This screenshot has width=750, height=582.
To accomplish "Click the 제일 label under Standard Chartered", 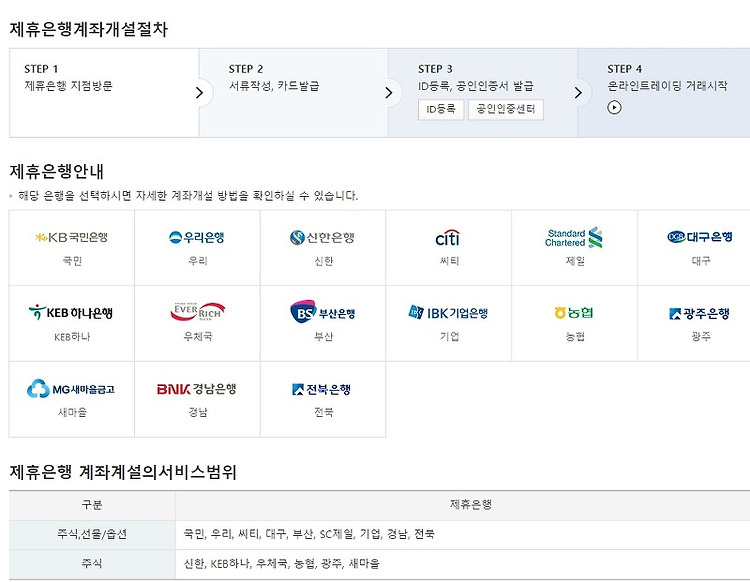I will coord(575,261).
